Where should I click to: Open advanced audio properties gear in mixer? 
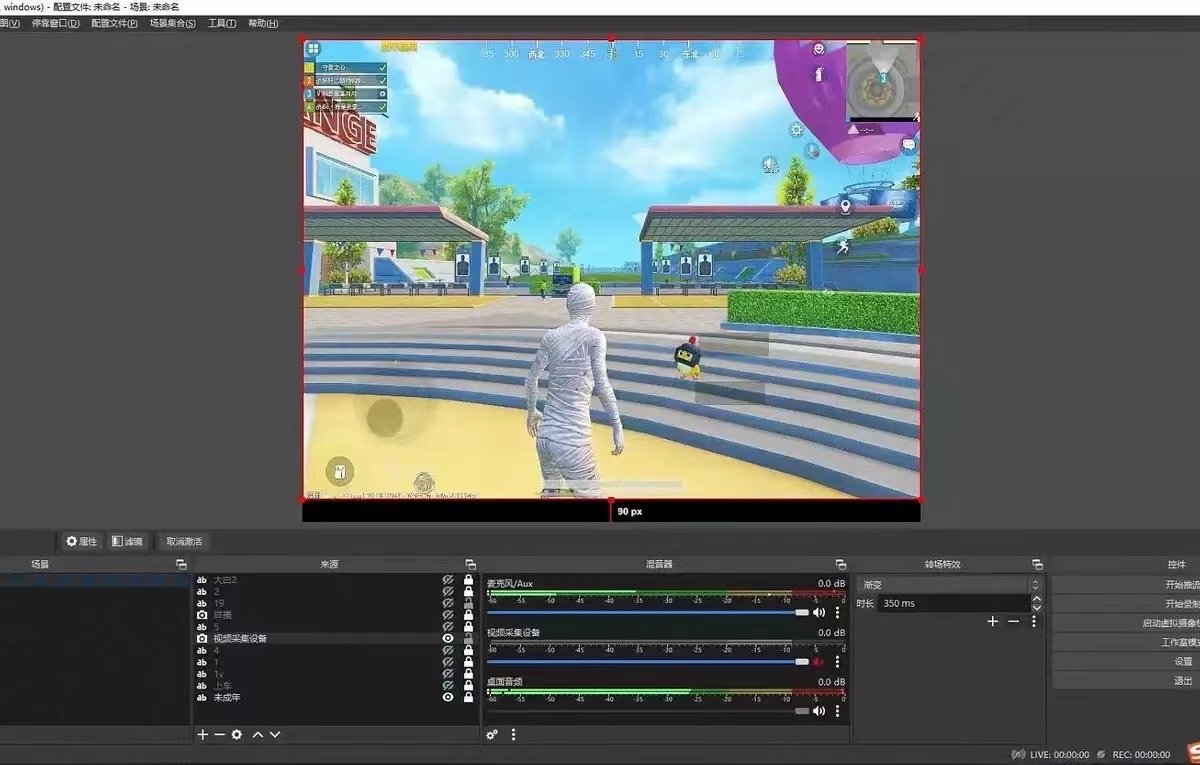492,734
